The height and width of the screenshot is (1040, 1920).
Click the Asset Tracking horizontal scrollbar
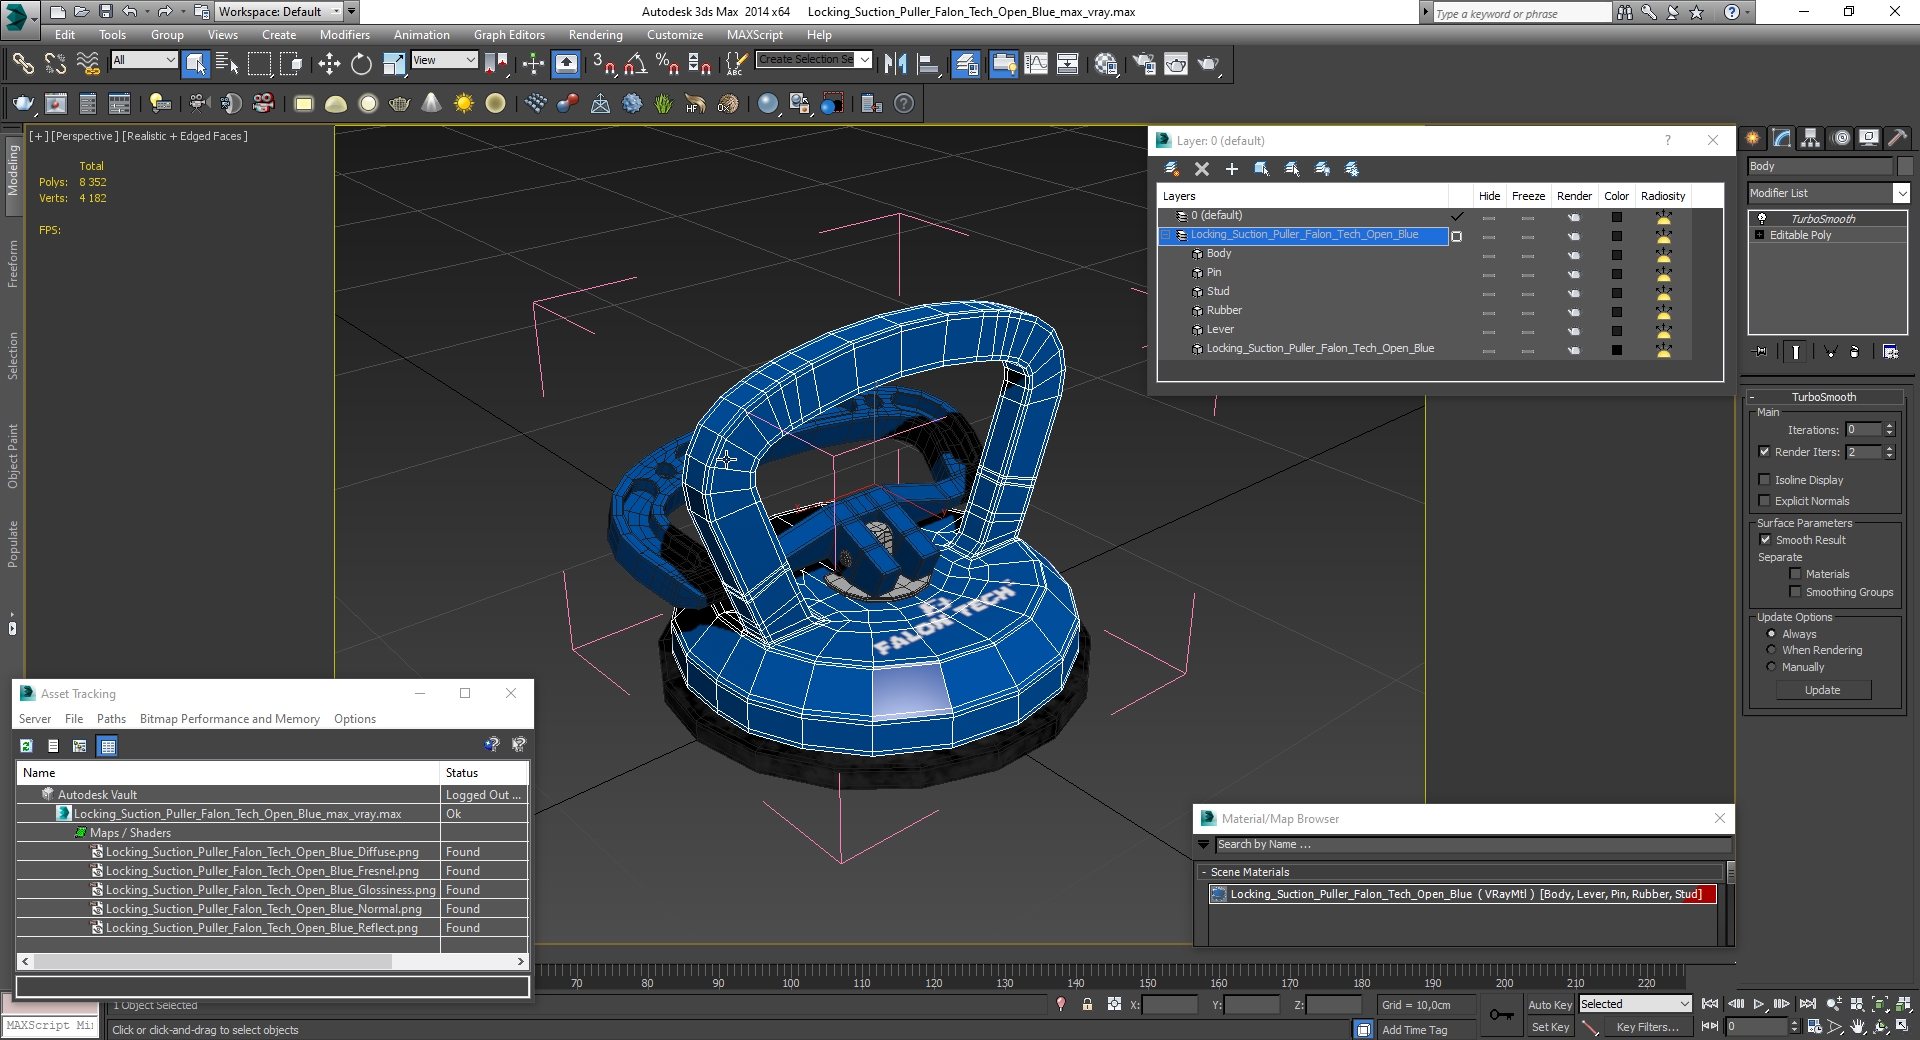coord(270,962)
